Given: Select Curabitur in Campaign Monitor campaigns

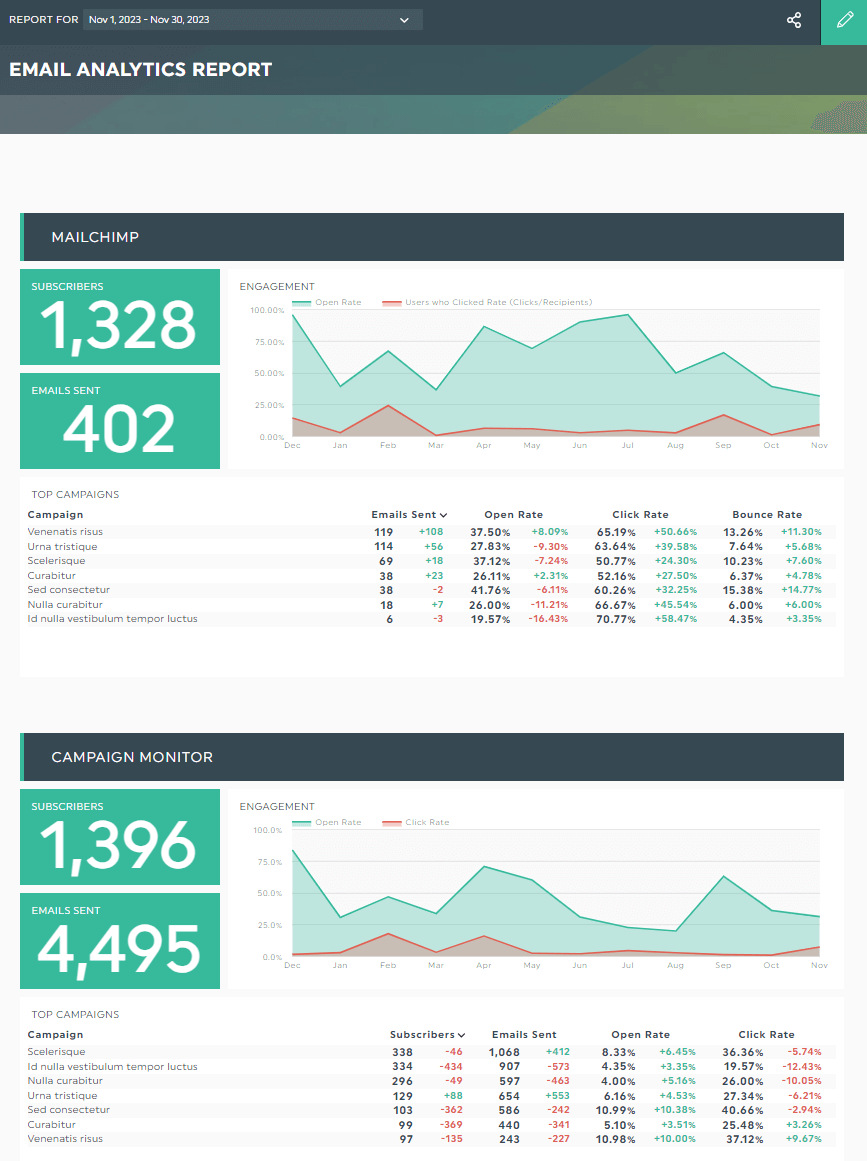Looking at the screenshot, I should pyautogui.click(x=52, y=1124).
